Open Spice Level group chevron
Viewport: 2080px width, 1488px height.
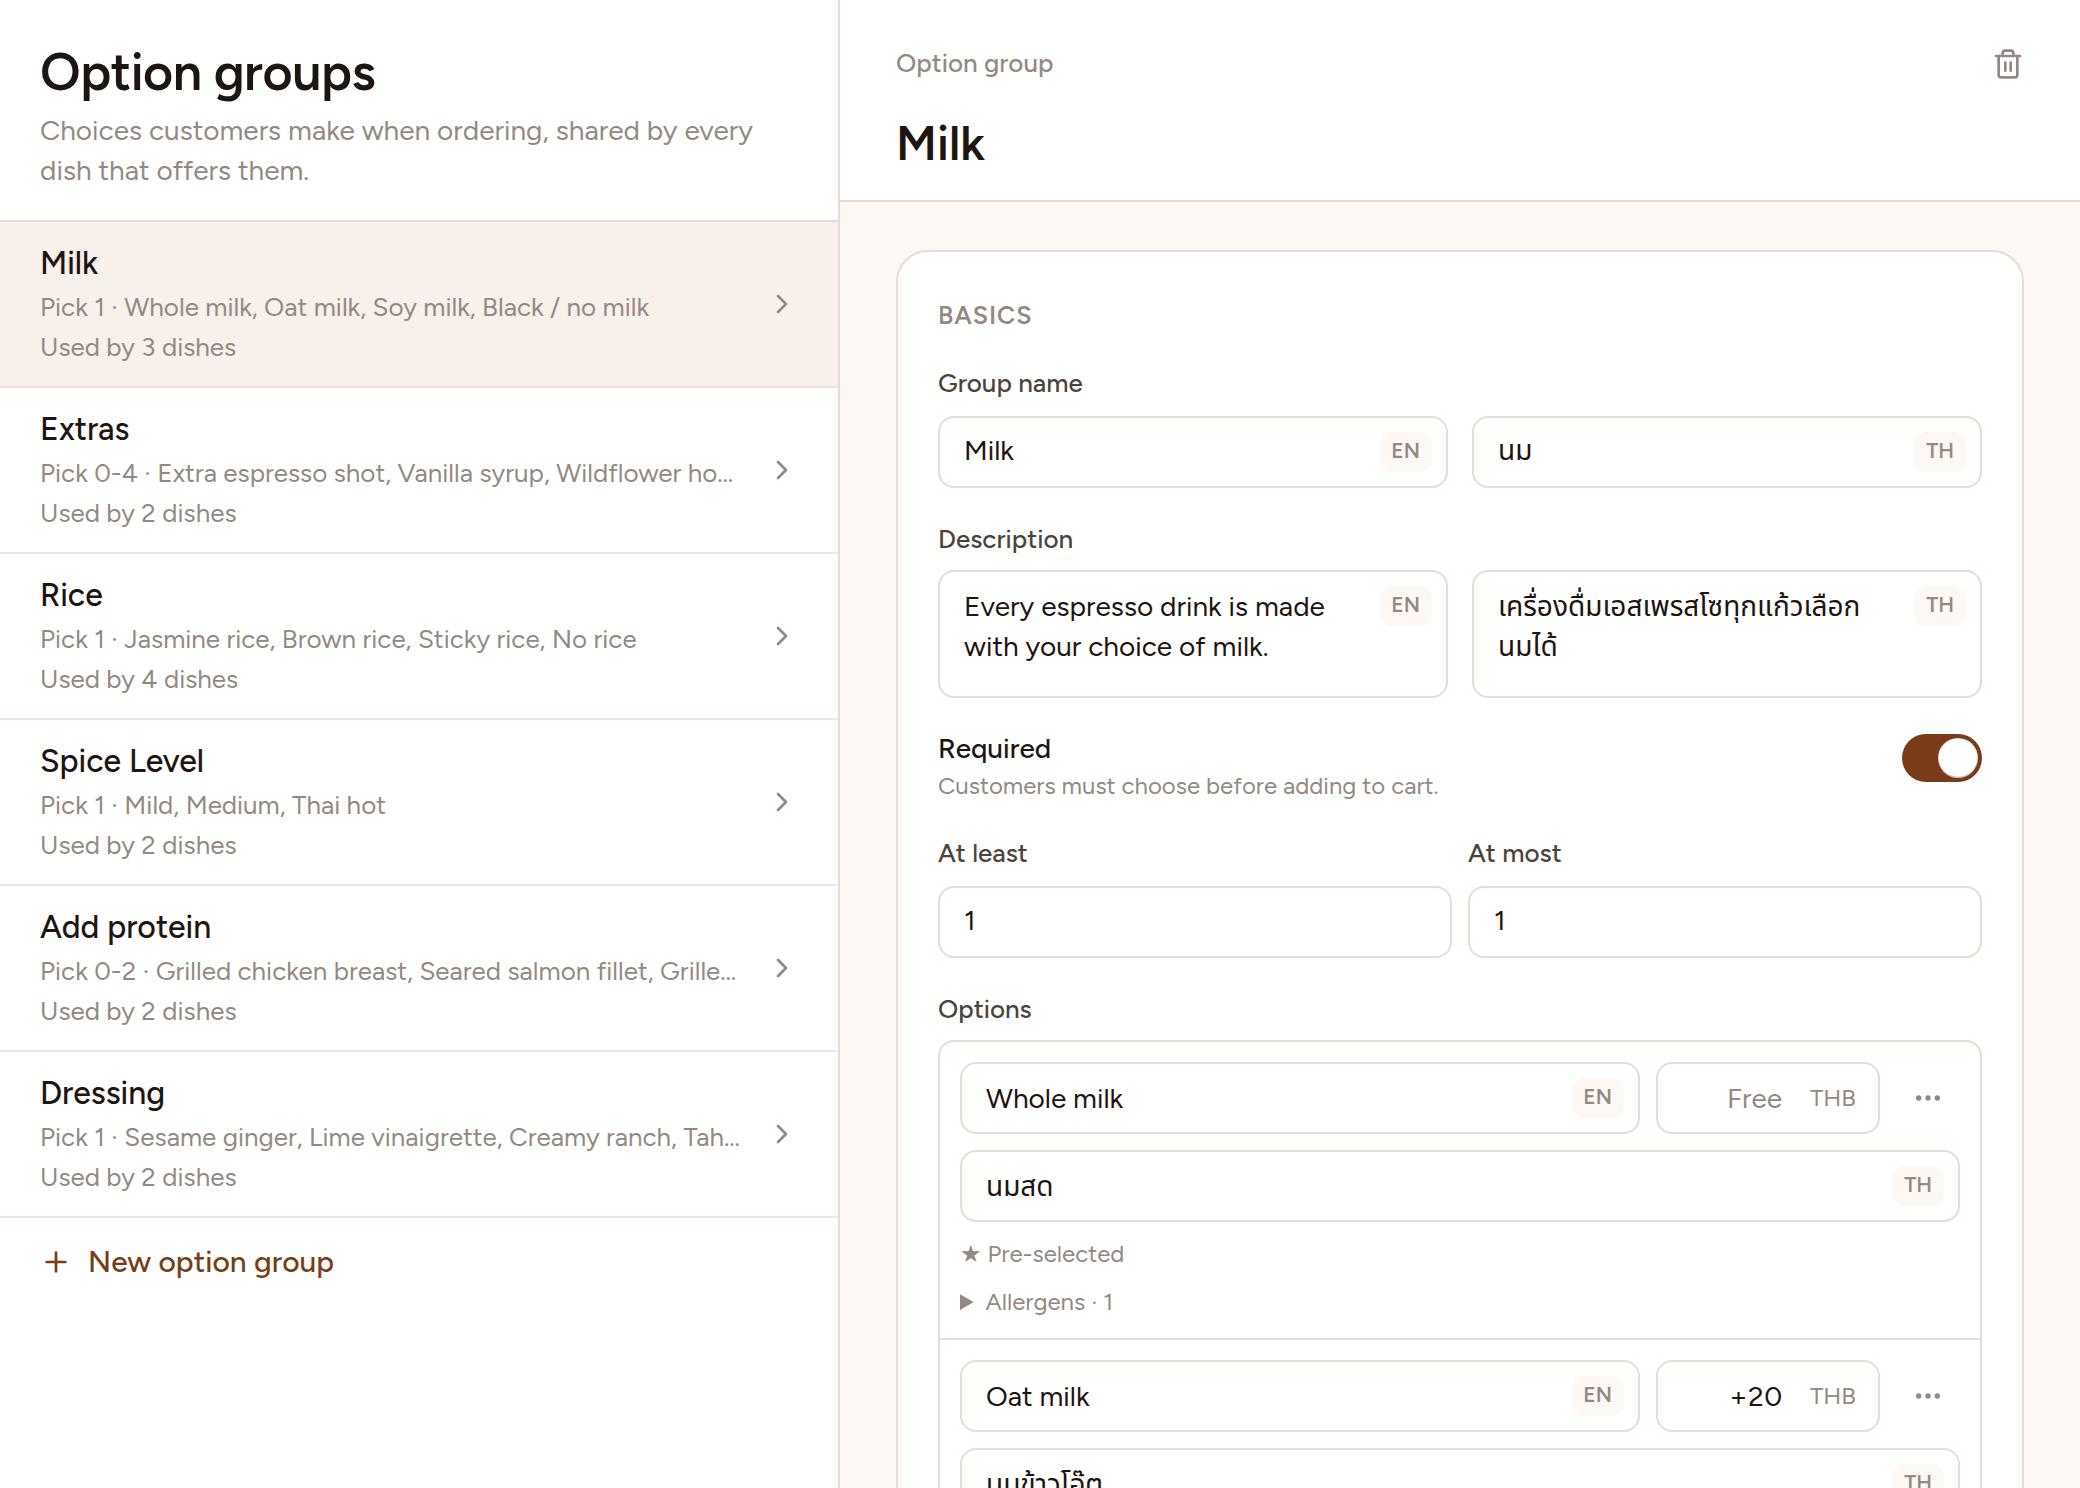(x=782, y=802)
